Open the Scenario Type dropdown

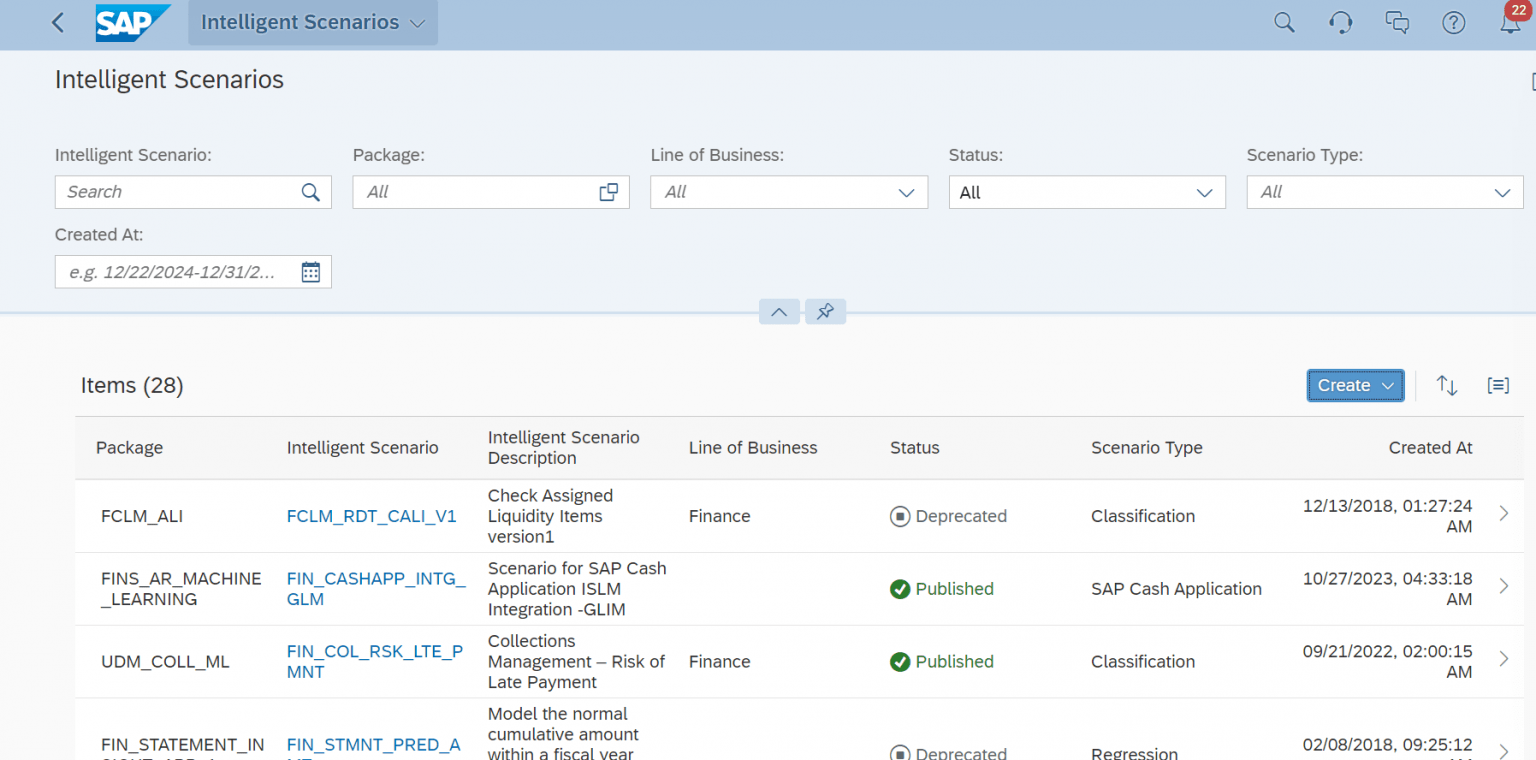(1501, 191)
